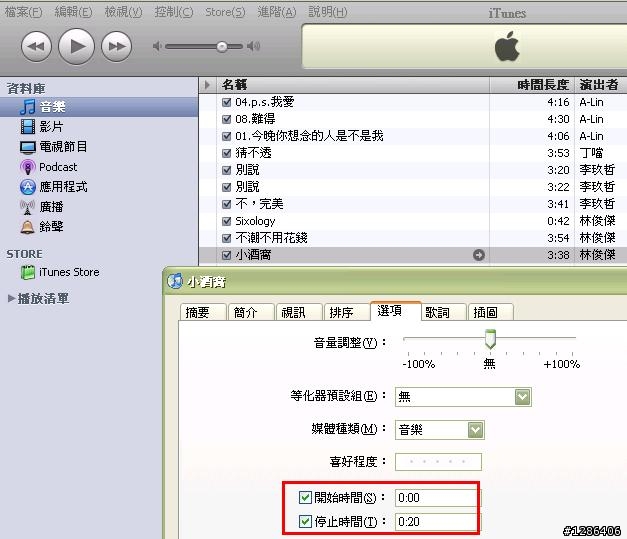
Task: Open the 音樂 library in sidebar
Action: point(99,107)
